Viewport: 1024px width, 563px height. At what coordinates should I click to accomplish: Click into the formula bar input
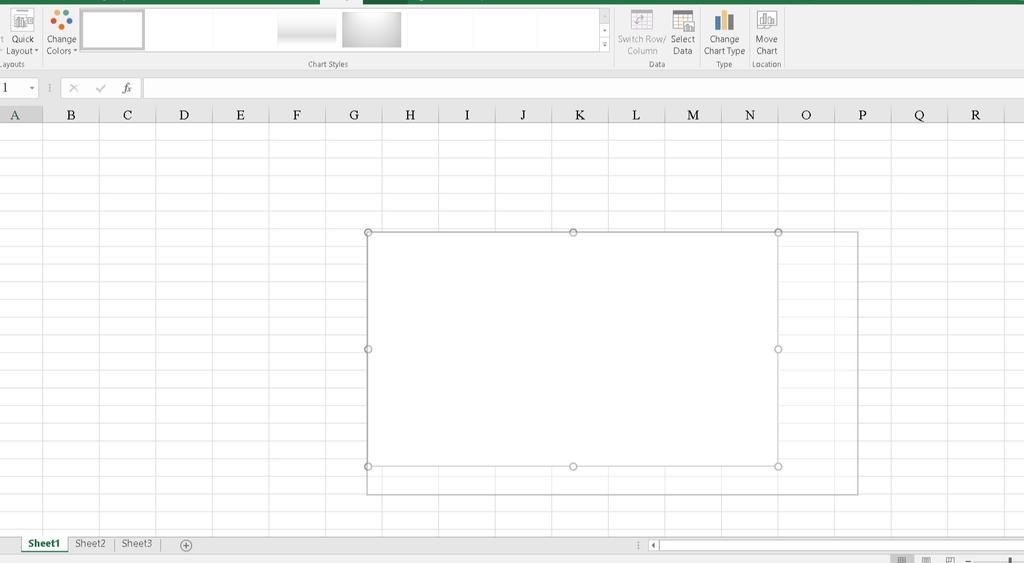(583, 88)
